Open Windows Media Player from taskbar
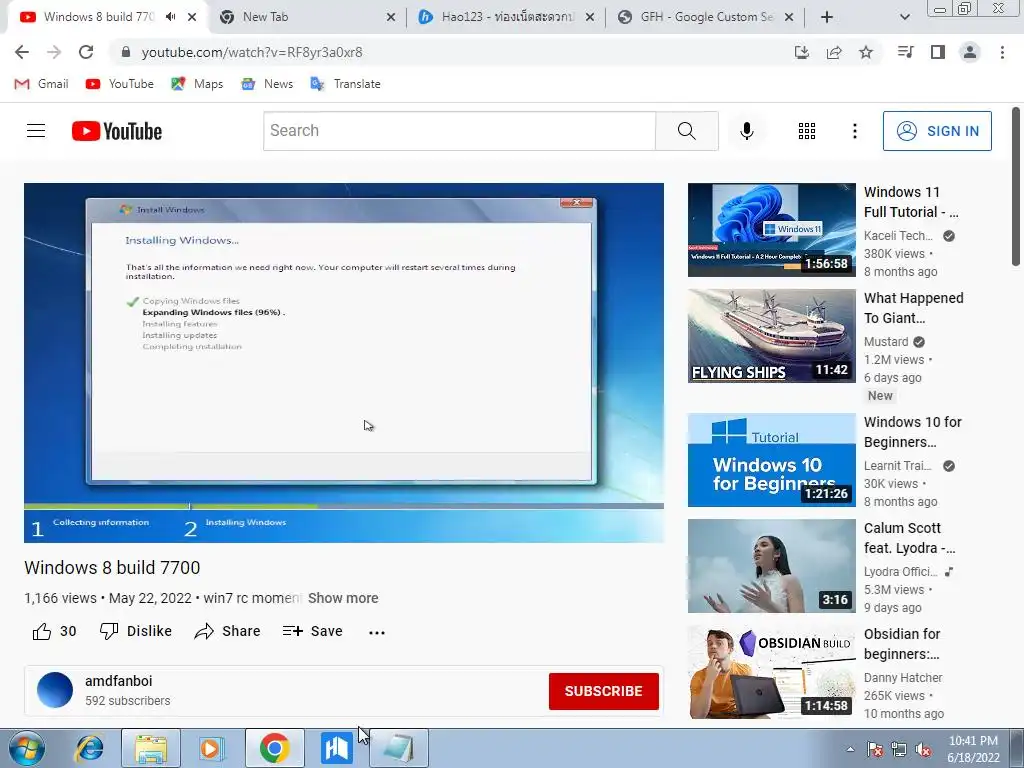Viewport: 1024px width, 768px height. (212, 748)
